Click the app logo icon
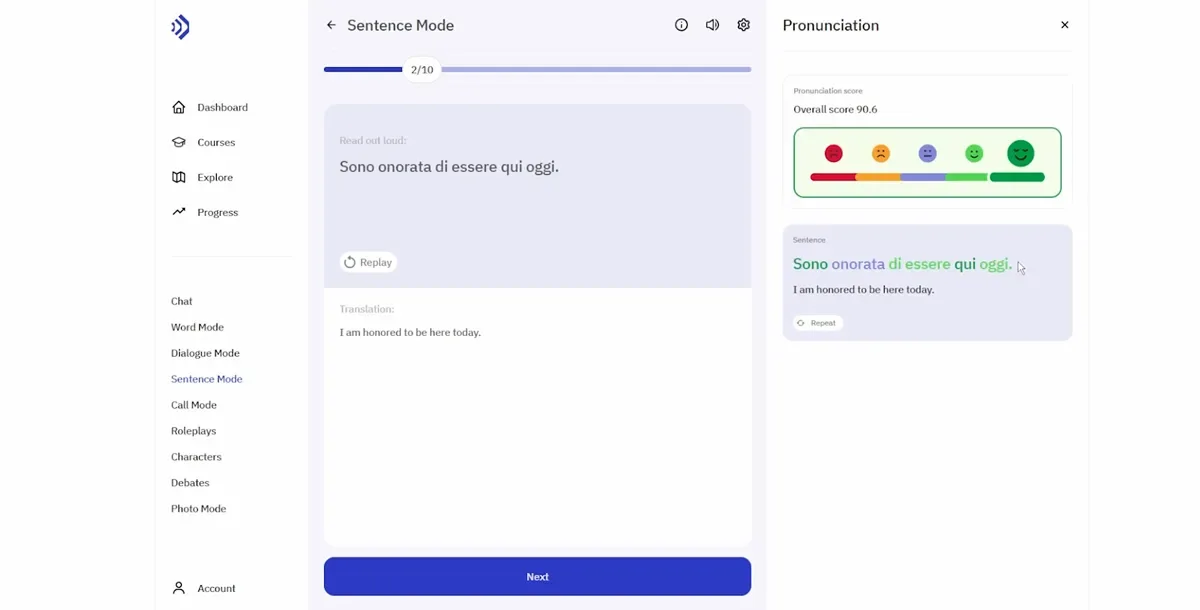This screenshot has width=1200, height=610. (x=180, y=27)
